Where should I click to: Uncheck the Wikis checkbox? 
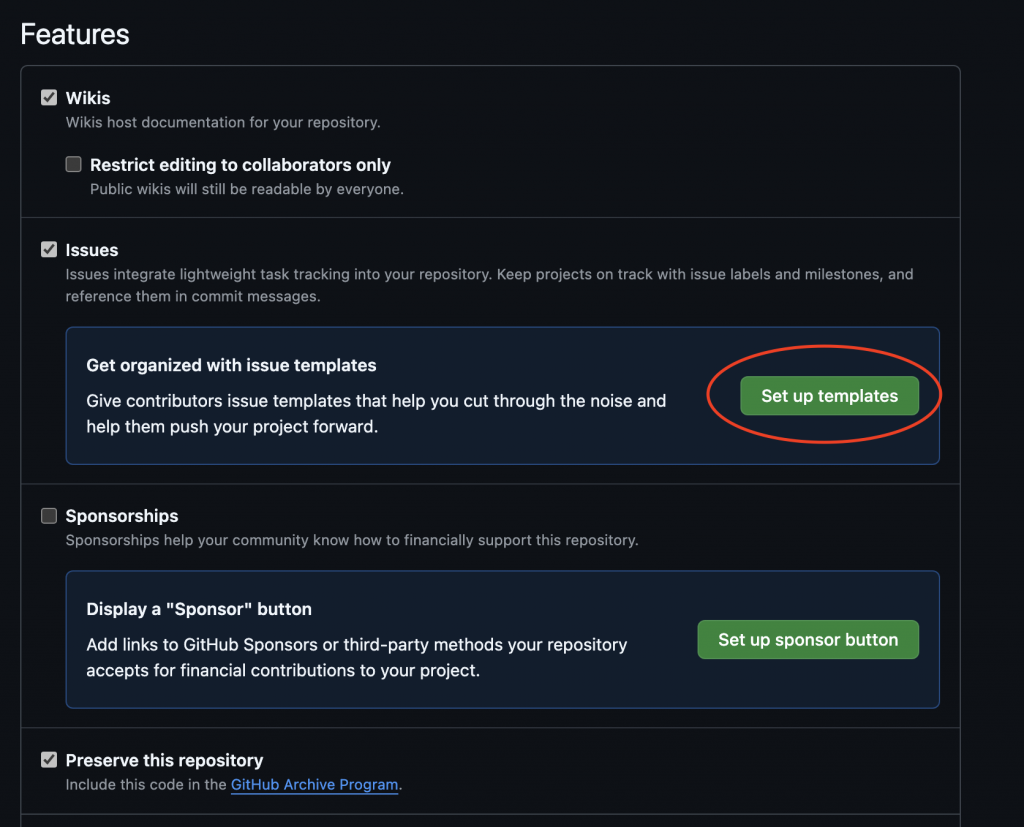tap(49, 98)
